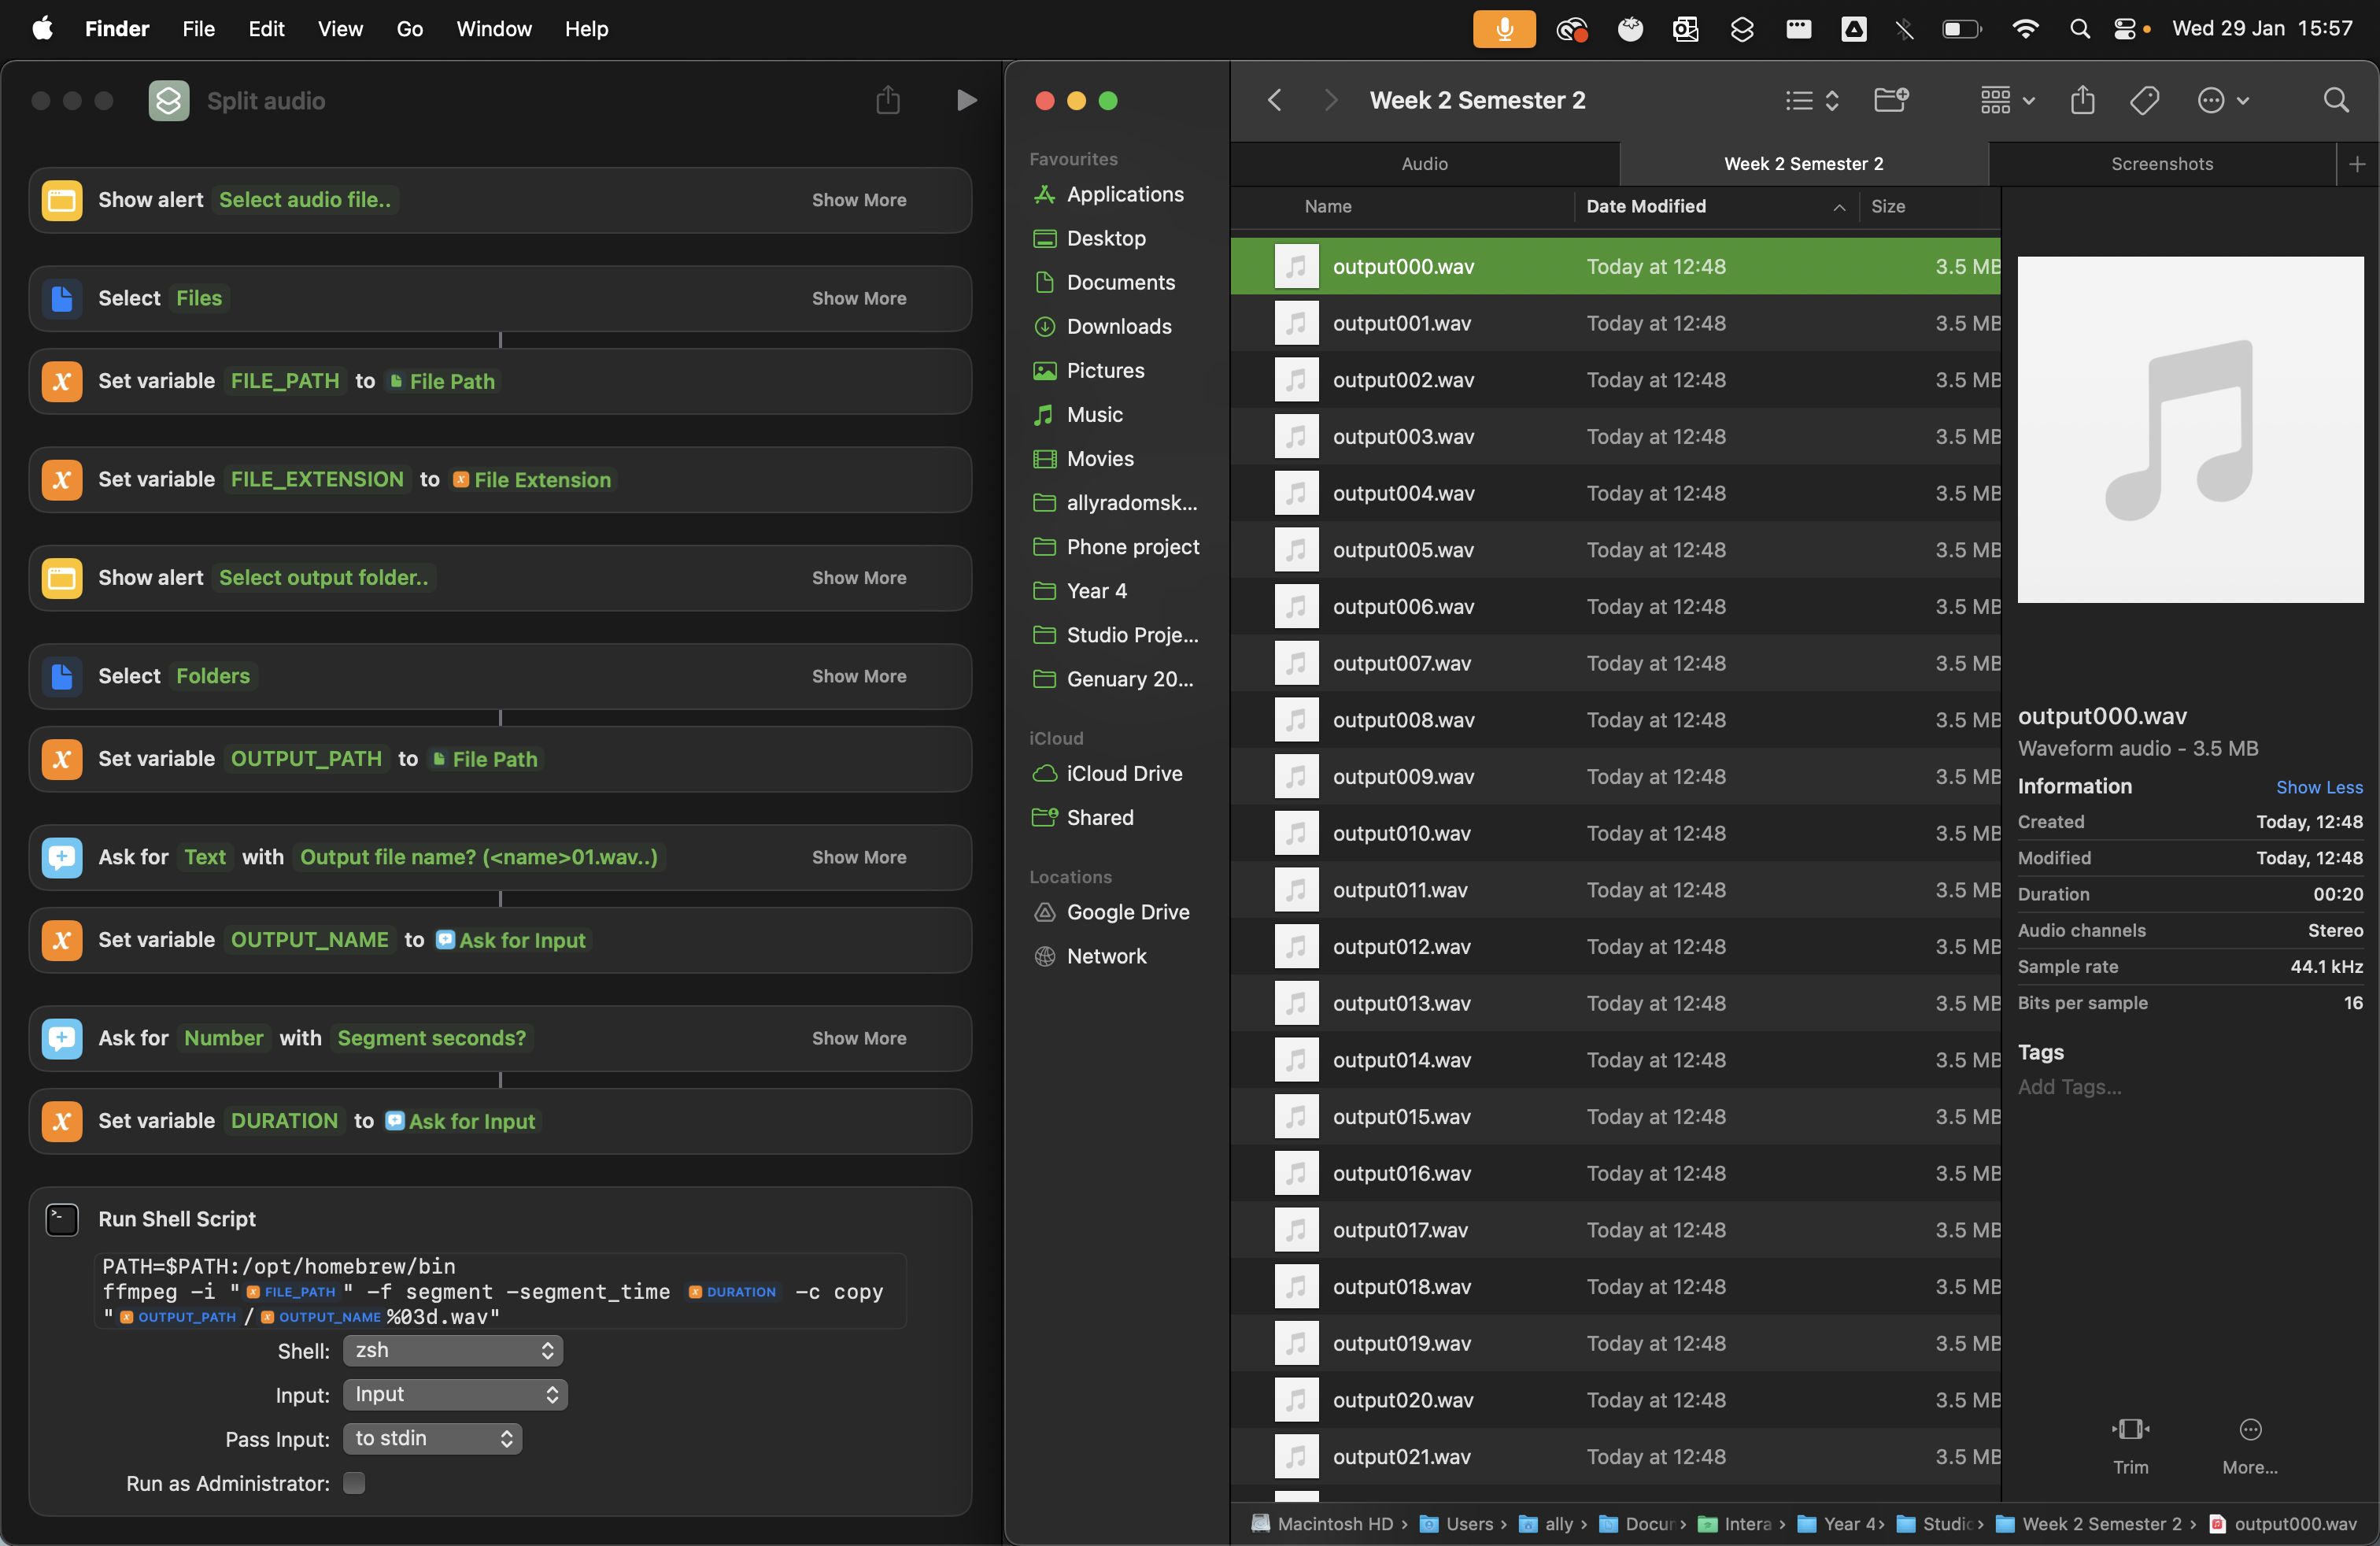This screenshot has height=1546, width=2380.
Task: Go forward in Finder
Action: (x=1330, y=100)
